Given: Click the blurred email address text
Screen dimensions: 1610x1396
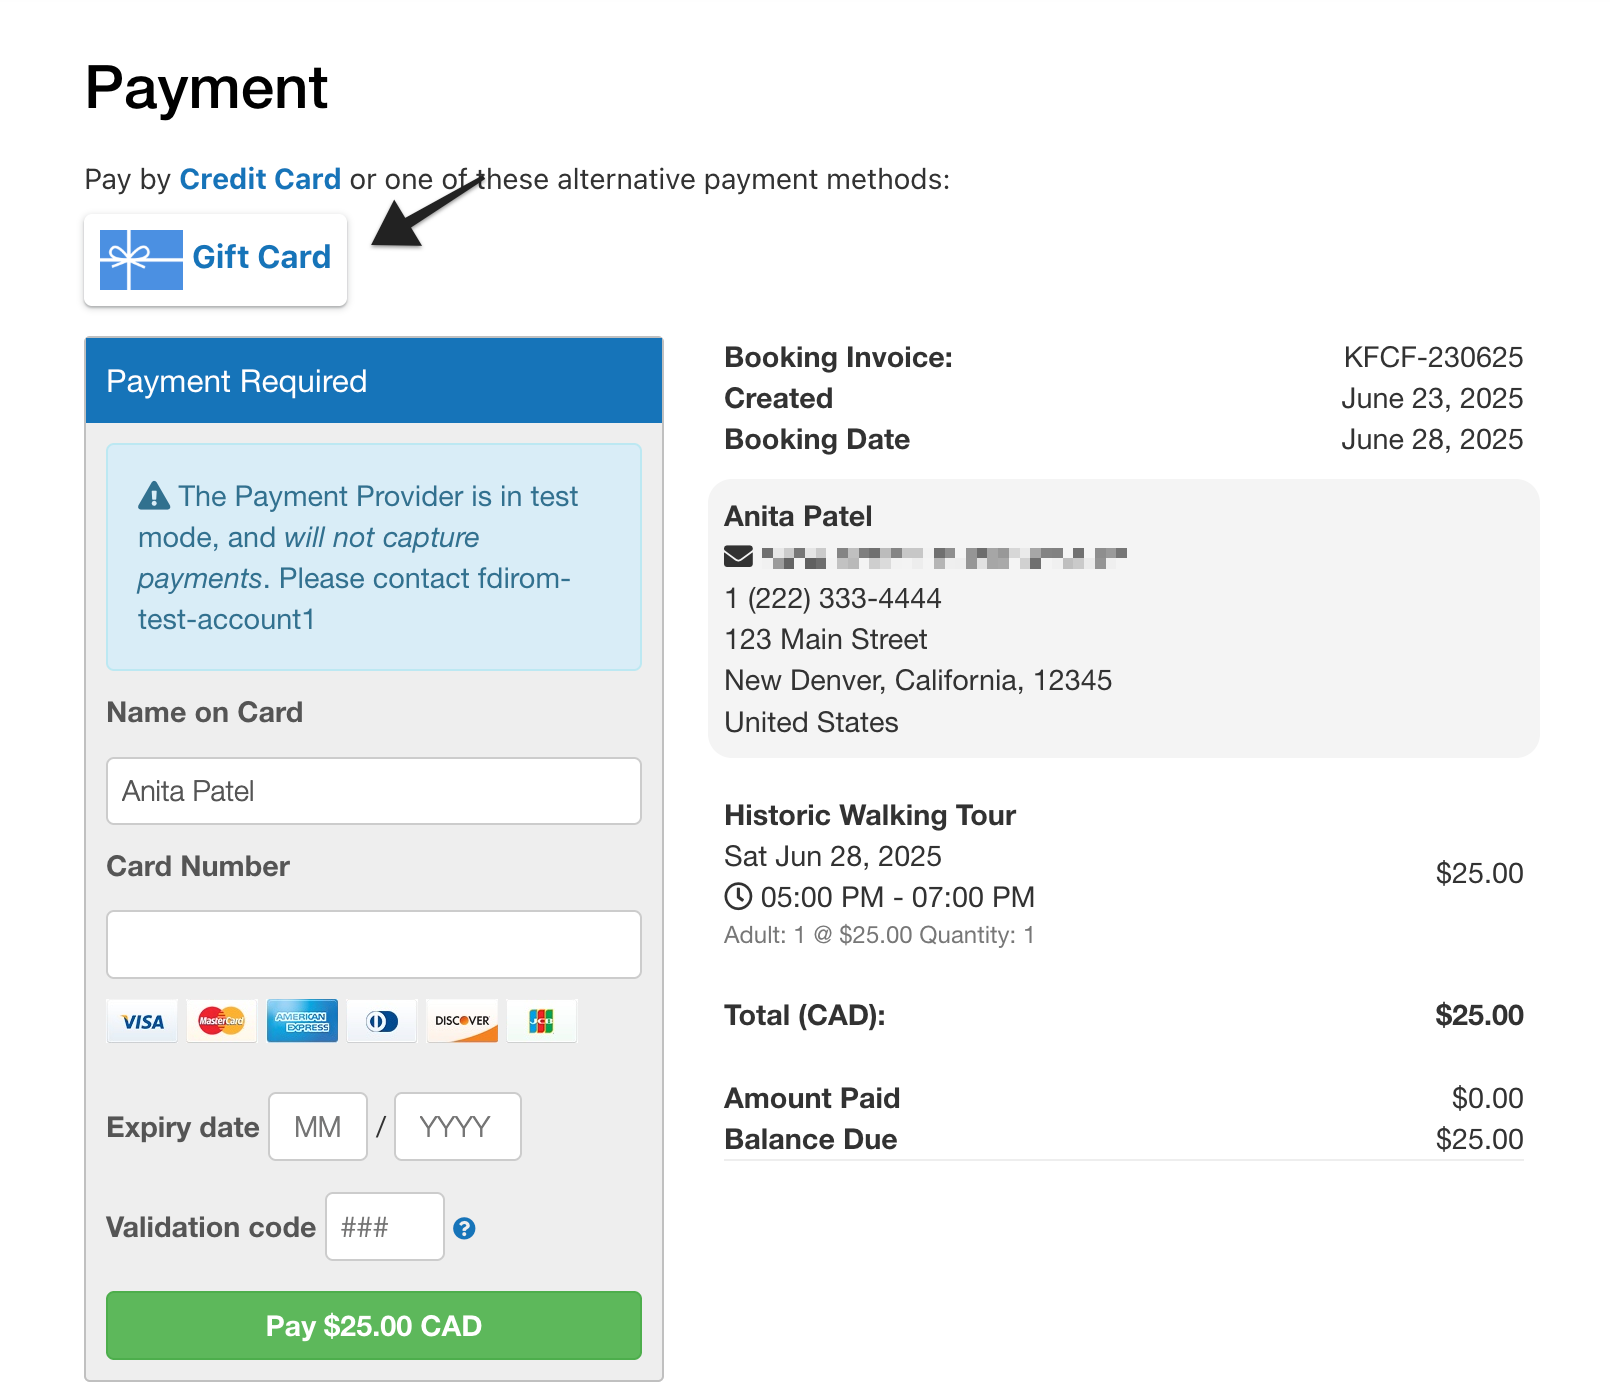Looking at the screenshot, I should (x=944, y=557).
